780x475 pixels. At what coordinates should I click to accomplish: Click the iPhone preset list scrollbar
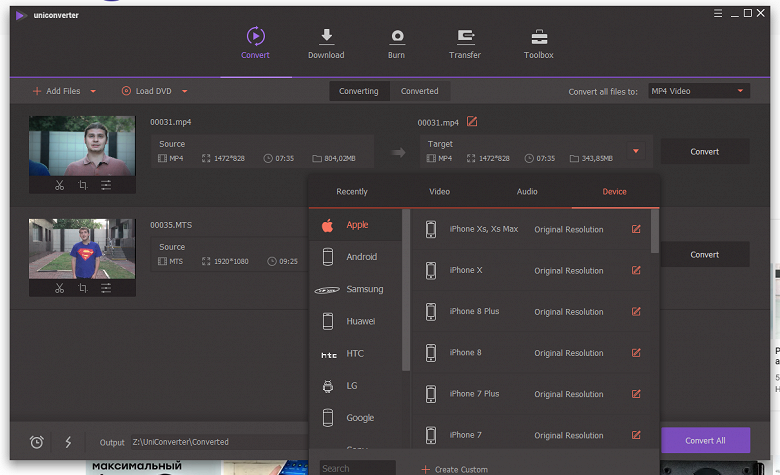coord(655,231)
